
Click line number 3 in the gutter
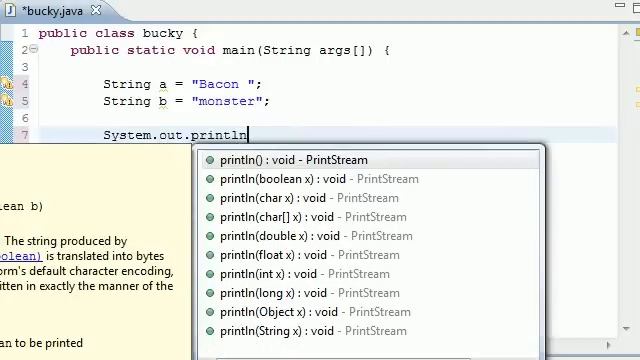coord(25,67)
